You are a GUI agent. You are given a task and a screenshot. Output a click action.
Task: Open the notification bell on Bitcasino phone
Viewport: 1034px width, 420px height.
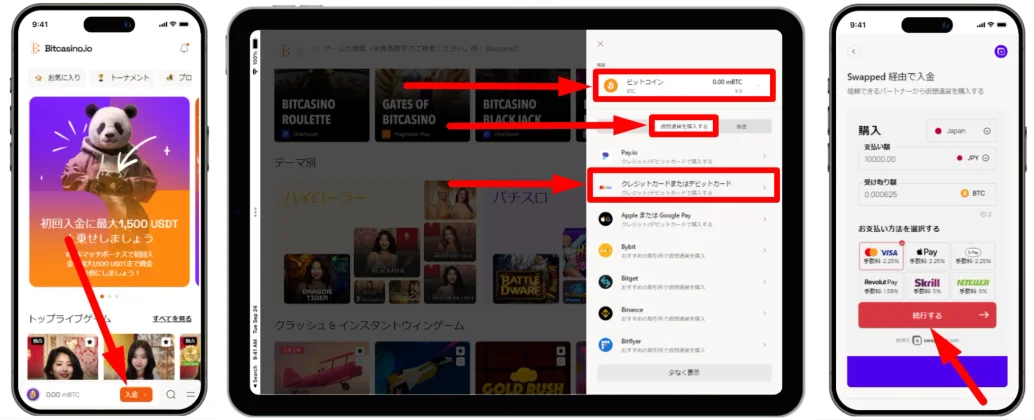click(184, 48)
